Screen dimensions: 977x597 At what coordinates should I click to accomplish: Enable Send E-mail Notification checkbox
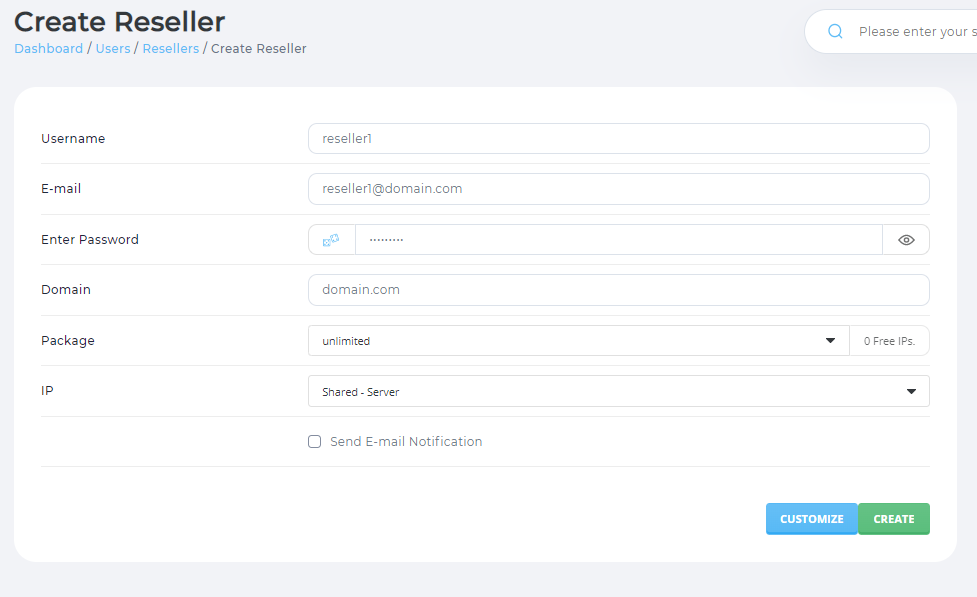(x=315, y=441)
